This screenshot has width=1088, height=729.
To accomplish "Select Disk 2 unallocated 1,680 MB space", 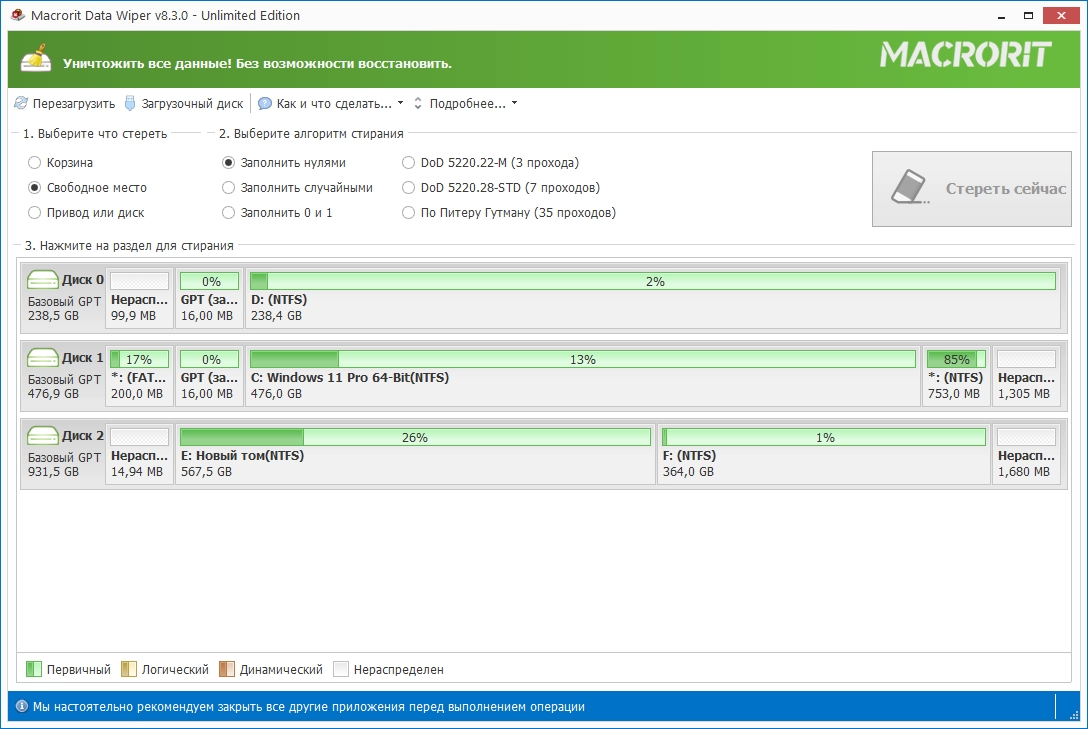I will pyautogui.click(x=1026, y=453).
